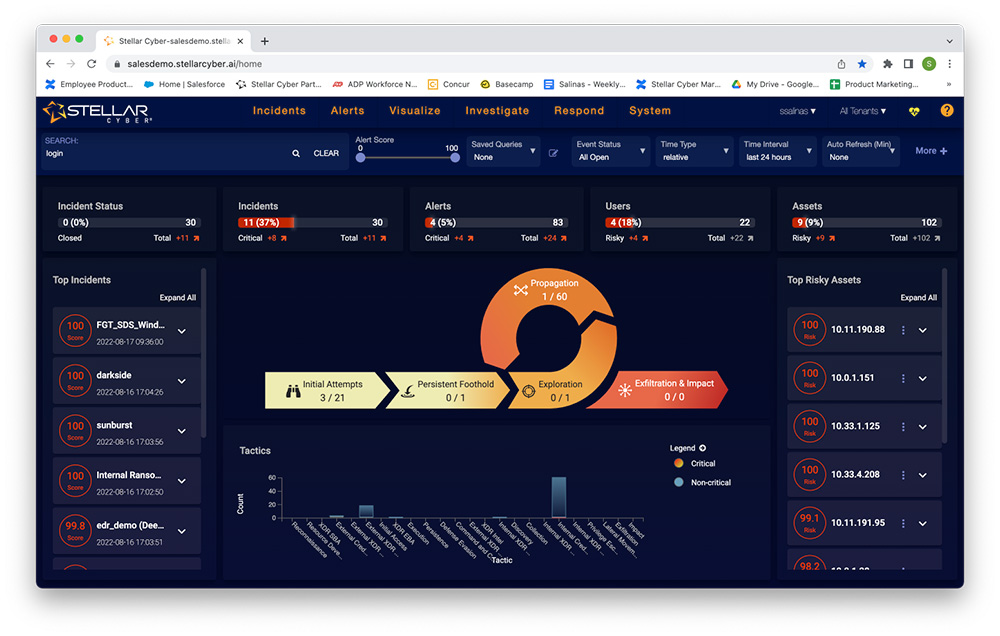
Task: Click the Initial Attempts kill chain stage
Action: (324, 390)
